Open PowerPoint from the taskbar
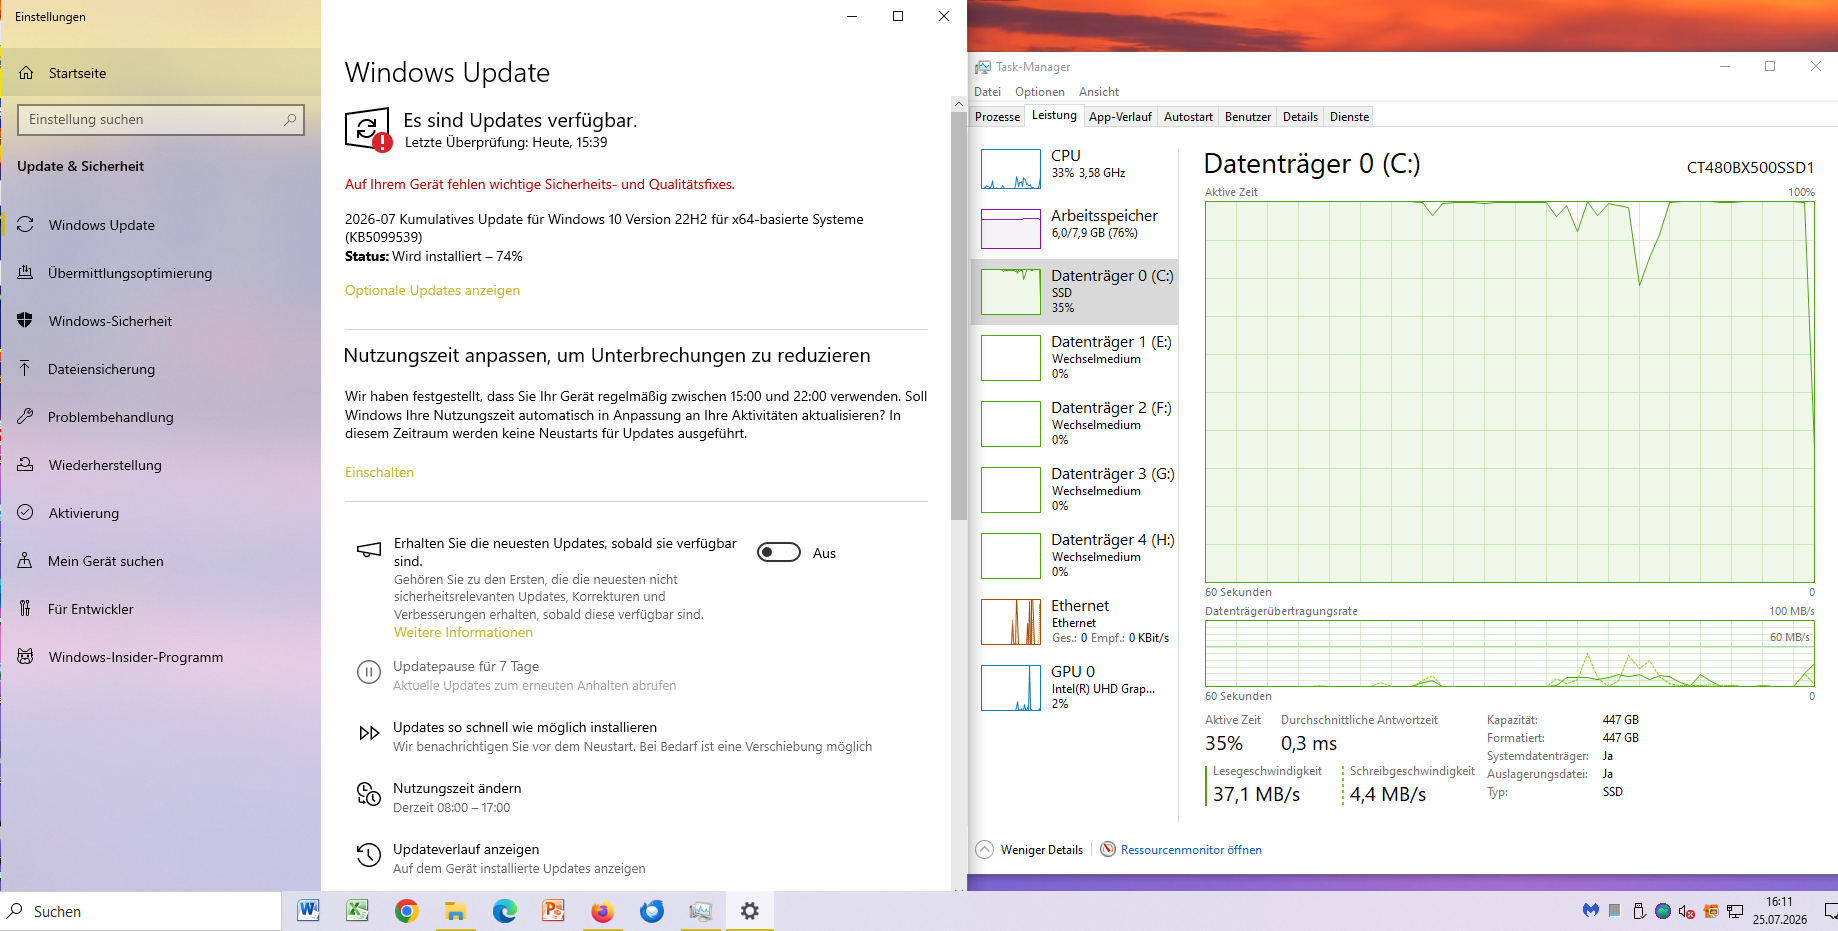The height and width of the screenshot is (931, 1838). (553, 911)
